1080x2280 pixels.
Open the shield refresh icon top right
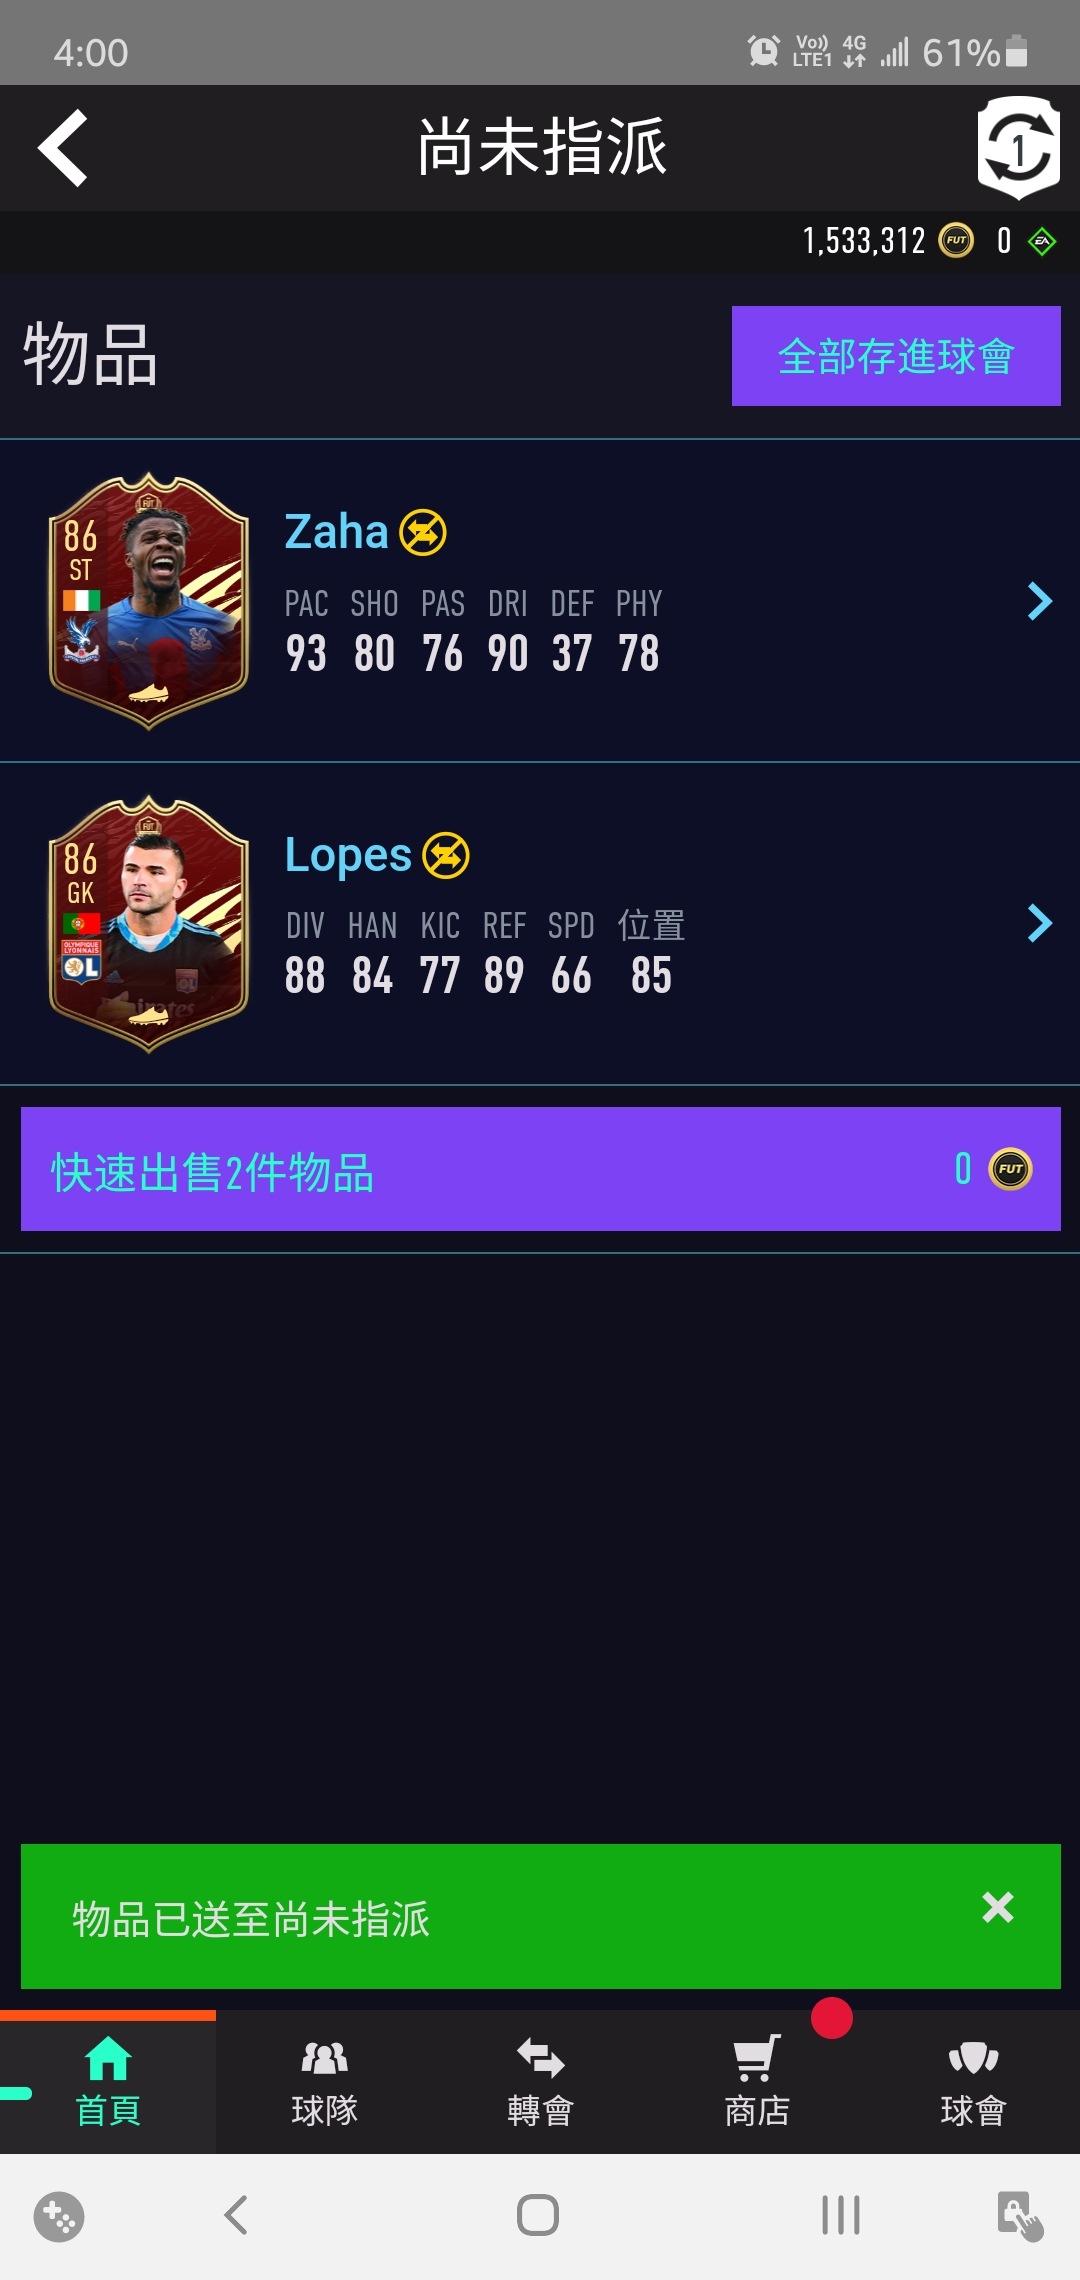pyautogui.click(x=1018, y=148)
